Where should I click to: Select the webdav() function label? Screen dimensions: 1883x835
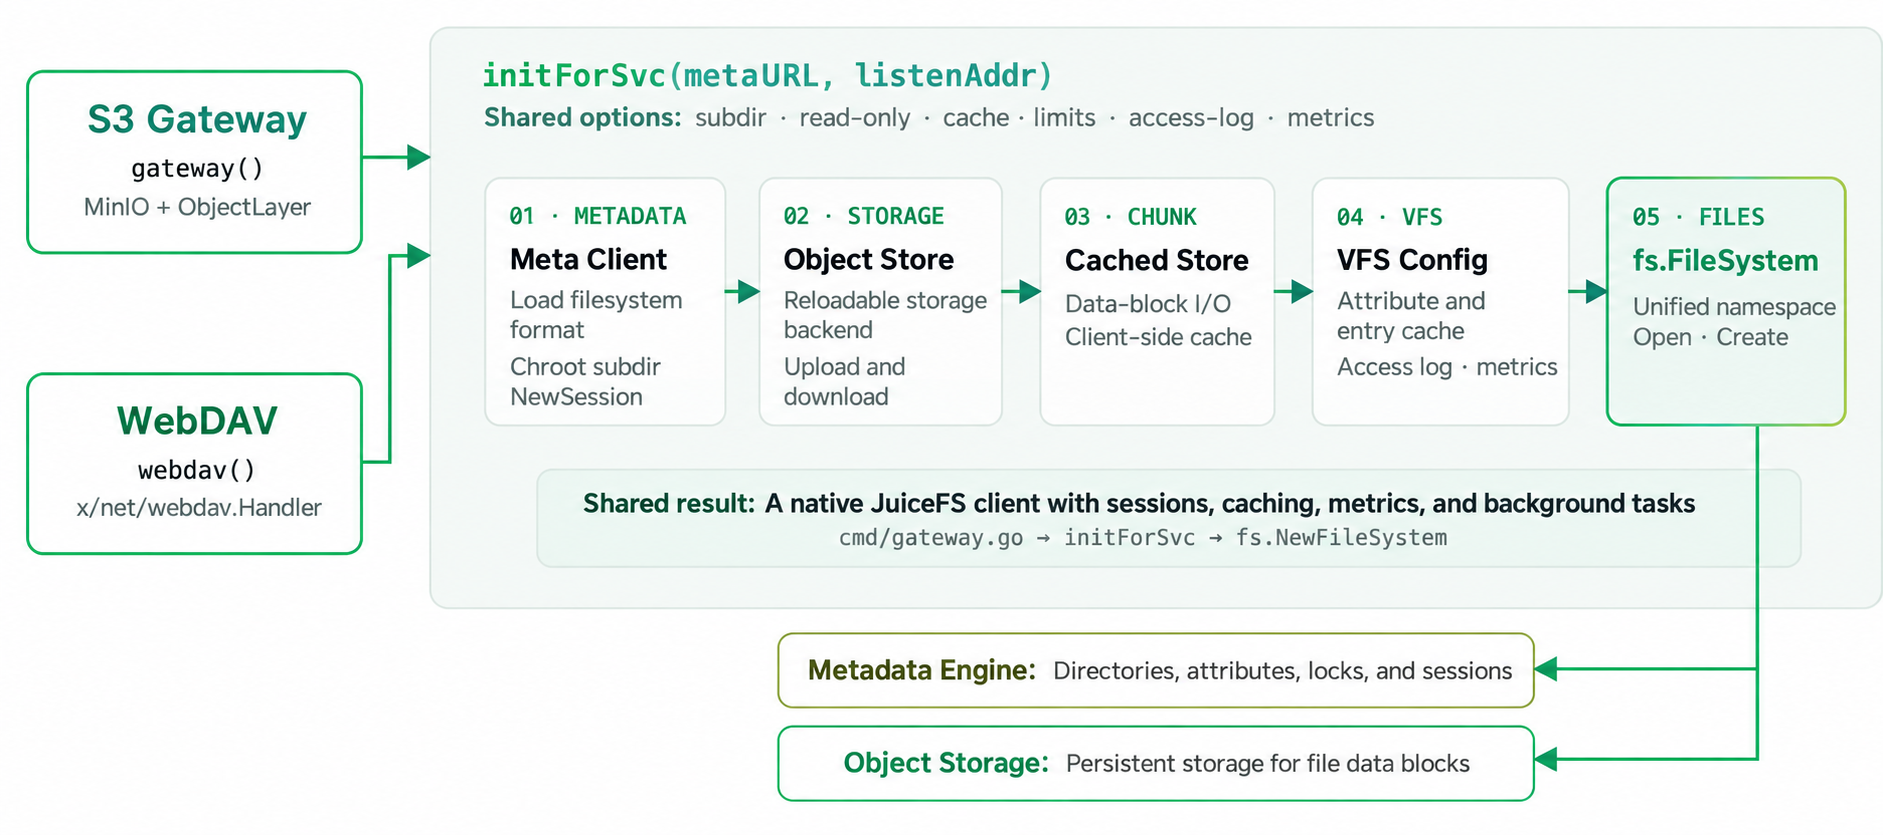[x=197, y=470]
